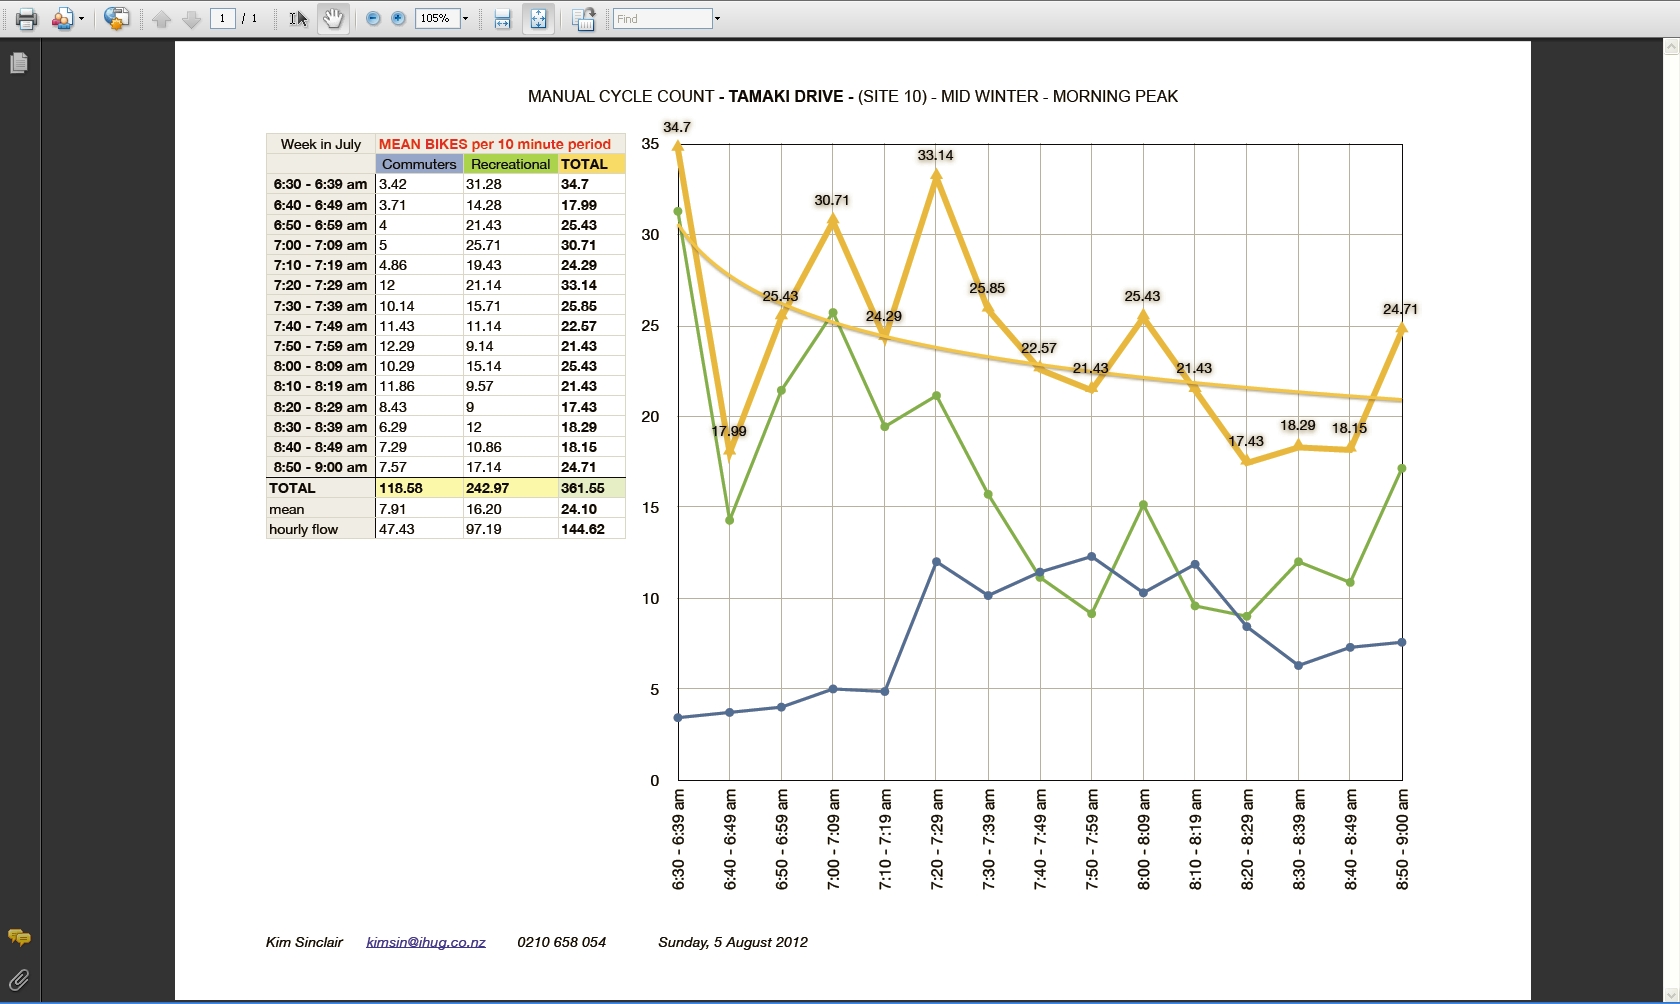Click the page number input box
The height and width of the screenshot is (1004, 1680).
pos(223,19)
